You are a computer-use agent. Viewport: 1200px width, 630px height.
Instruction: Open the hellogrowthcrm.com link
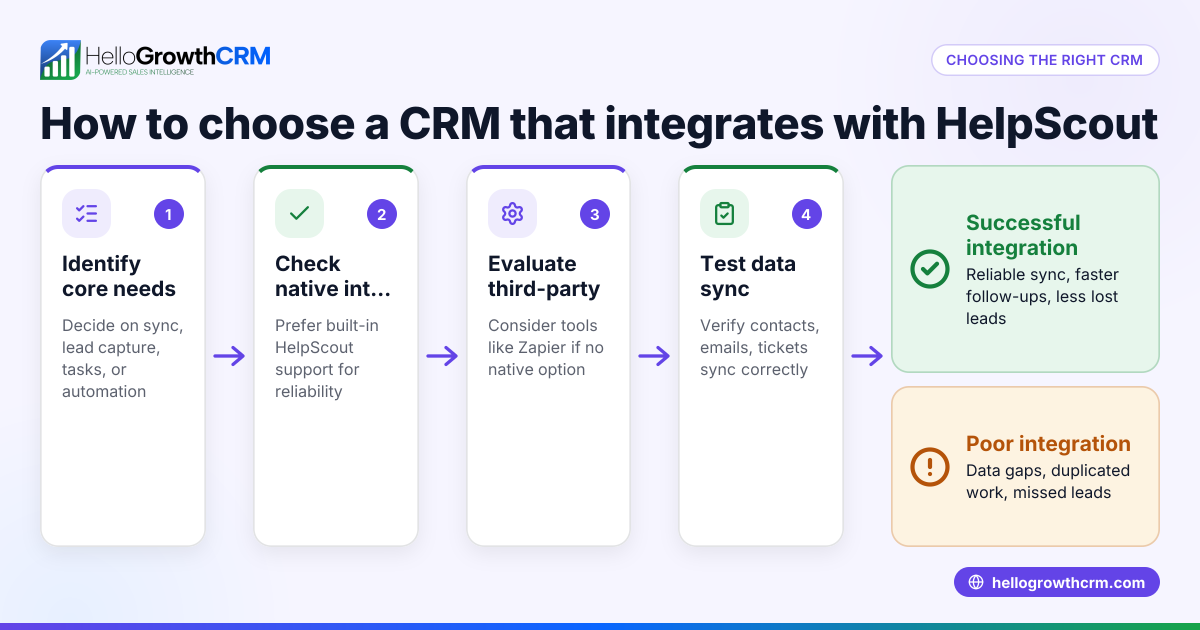[1057, 583]
